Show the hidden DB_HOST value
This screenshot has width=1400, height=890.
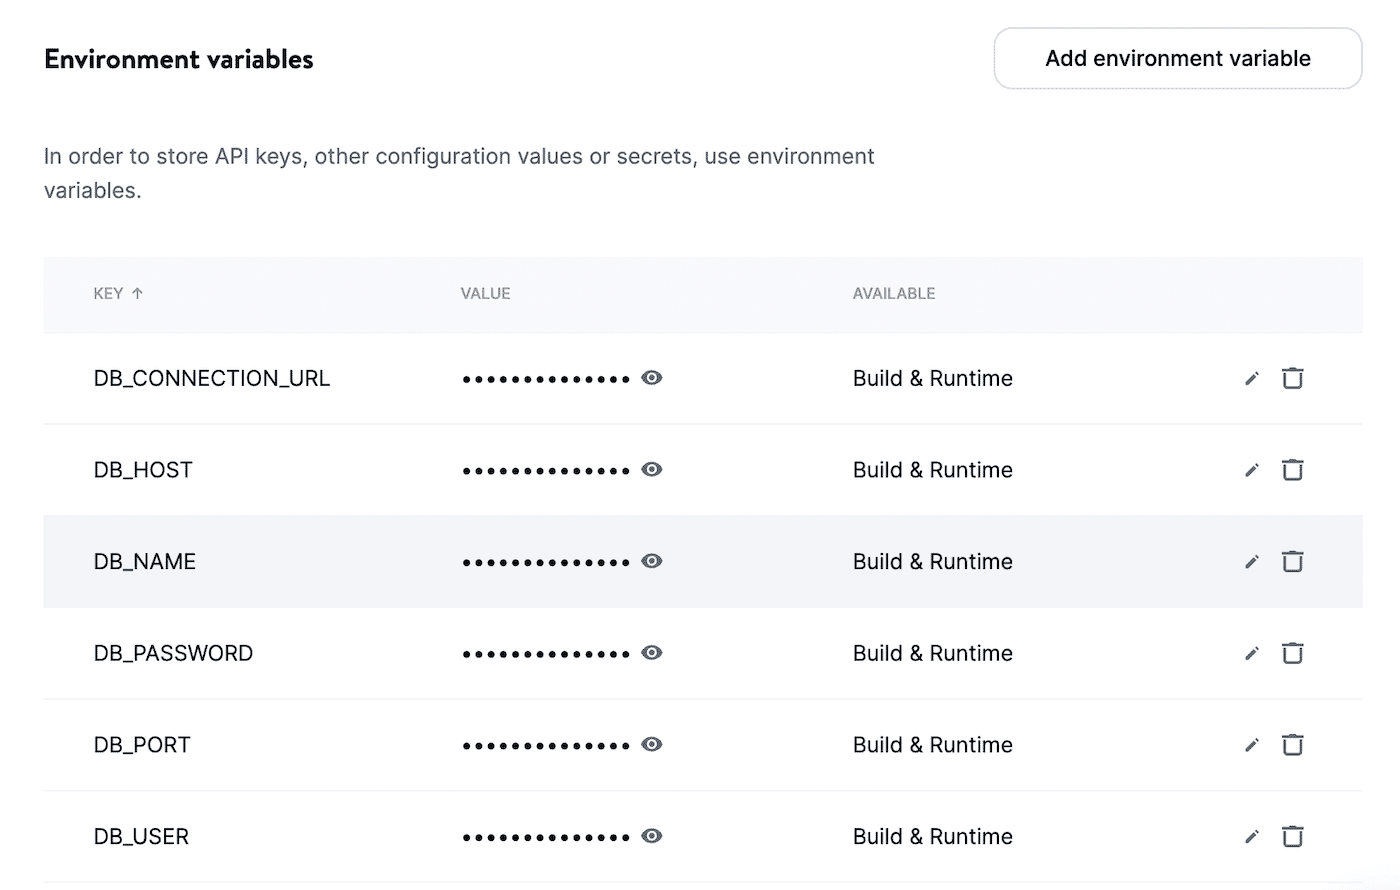click(x=651, y=469)
